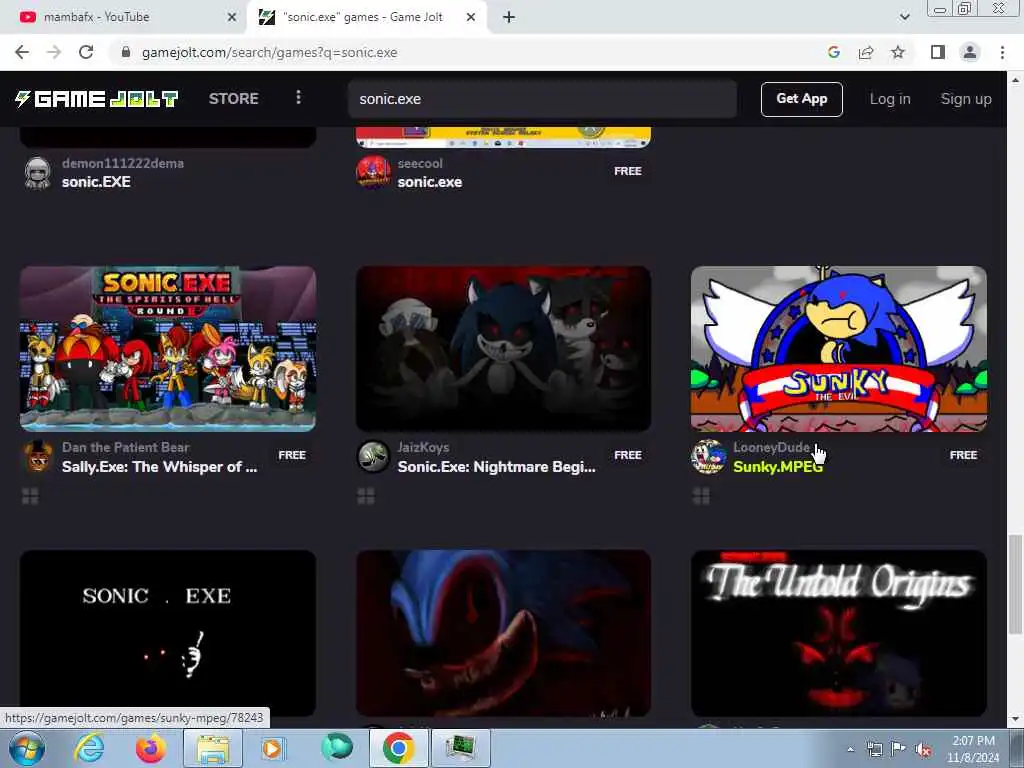This screenshot has height=768, width=1024.
Task: Close the mambafx YouTube tab
Action: [231, 17]
